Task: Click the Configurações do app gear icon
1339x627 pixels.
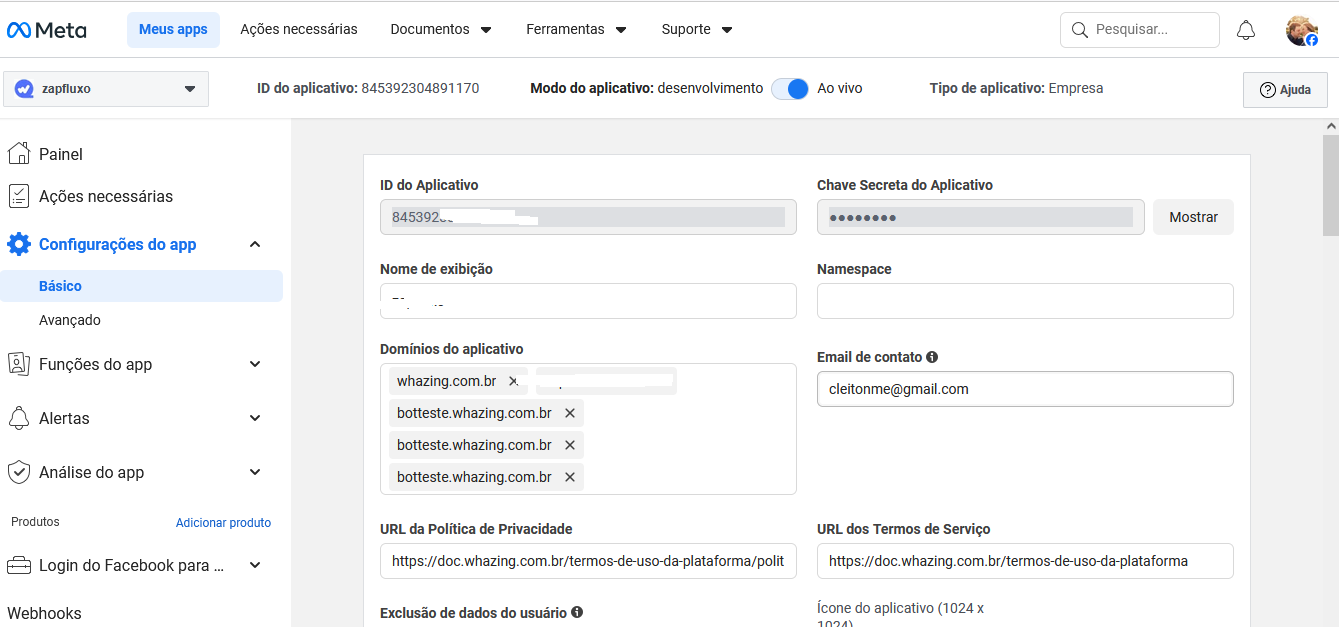Action: (18, 244)
